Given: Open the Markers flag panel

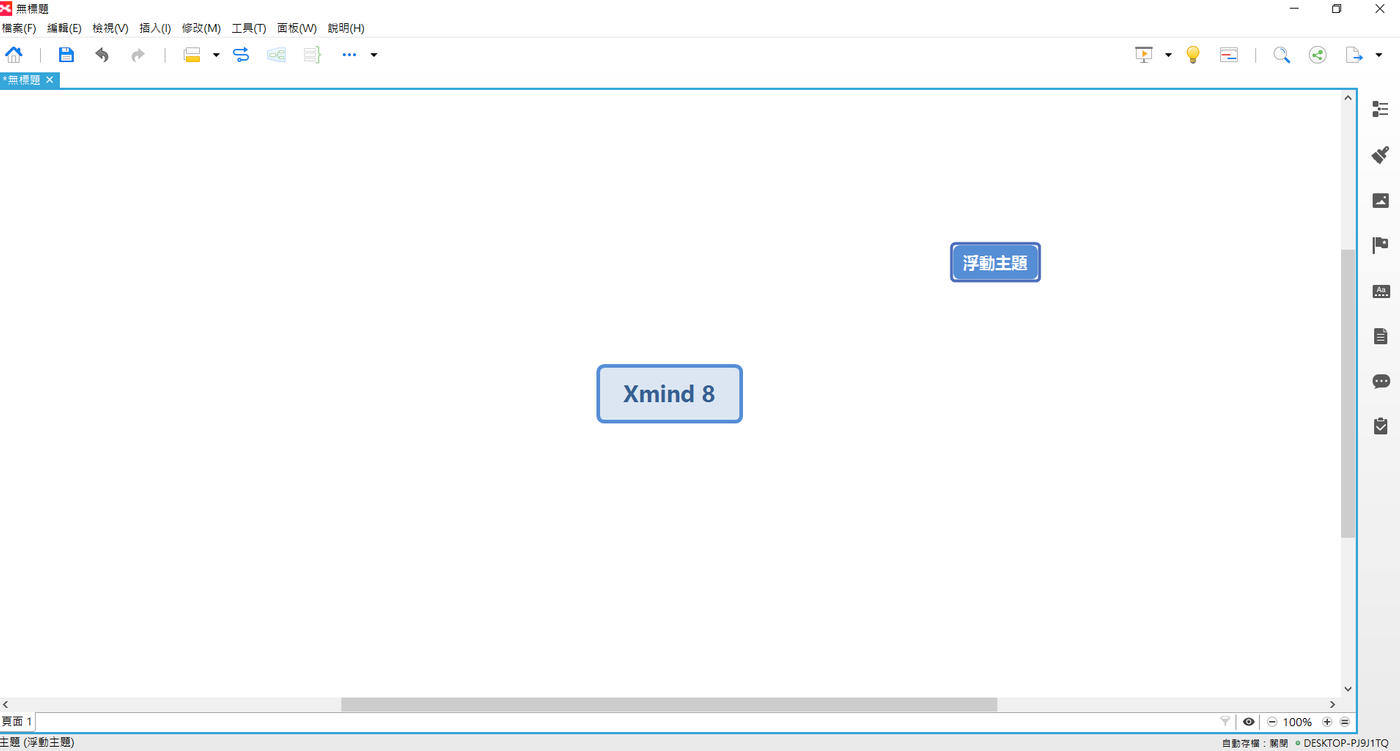Looking at the screenshot, I should (x=1380, y=245).
